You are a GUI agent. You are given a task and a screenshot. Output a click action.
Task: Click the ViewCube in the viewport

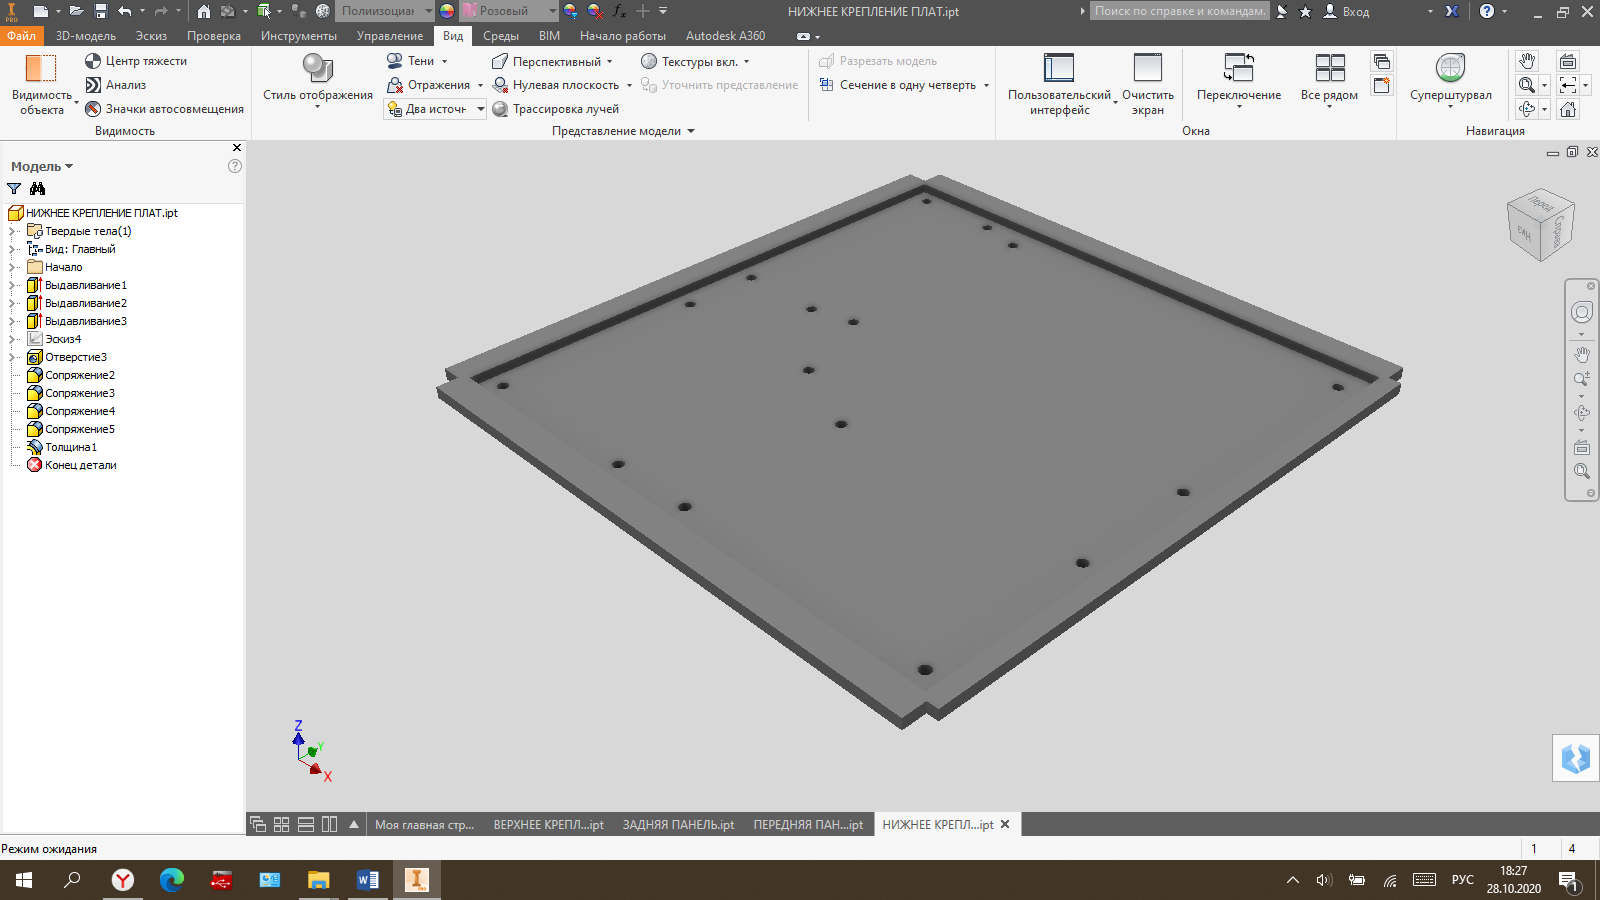pos(1541,225)
